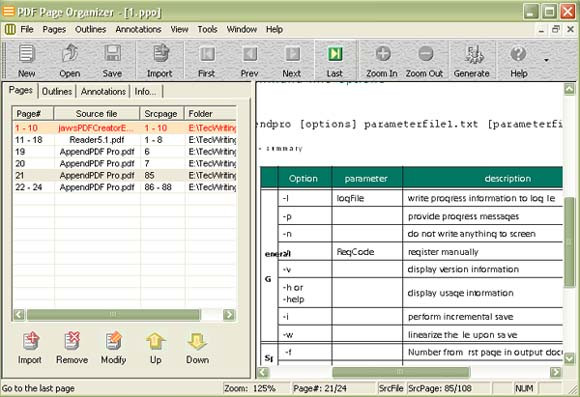580x397 pixels.
Task: Click left arrow of pages list scrollbar
Action: tap(19, 315)
